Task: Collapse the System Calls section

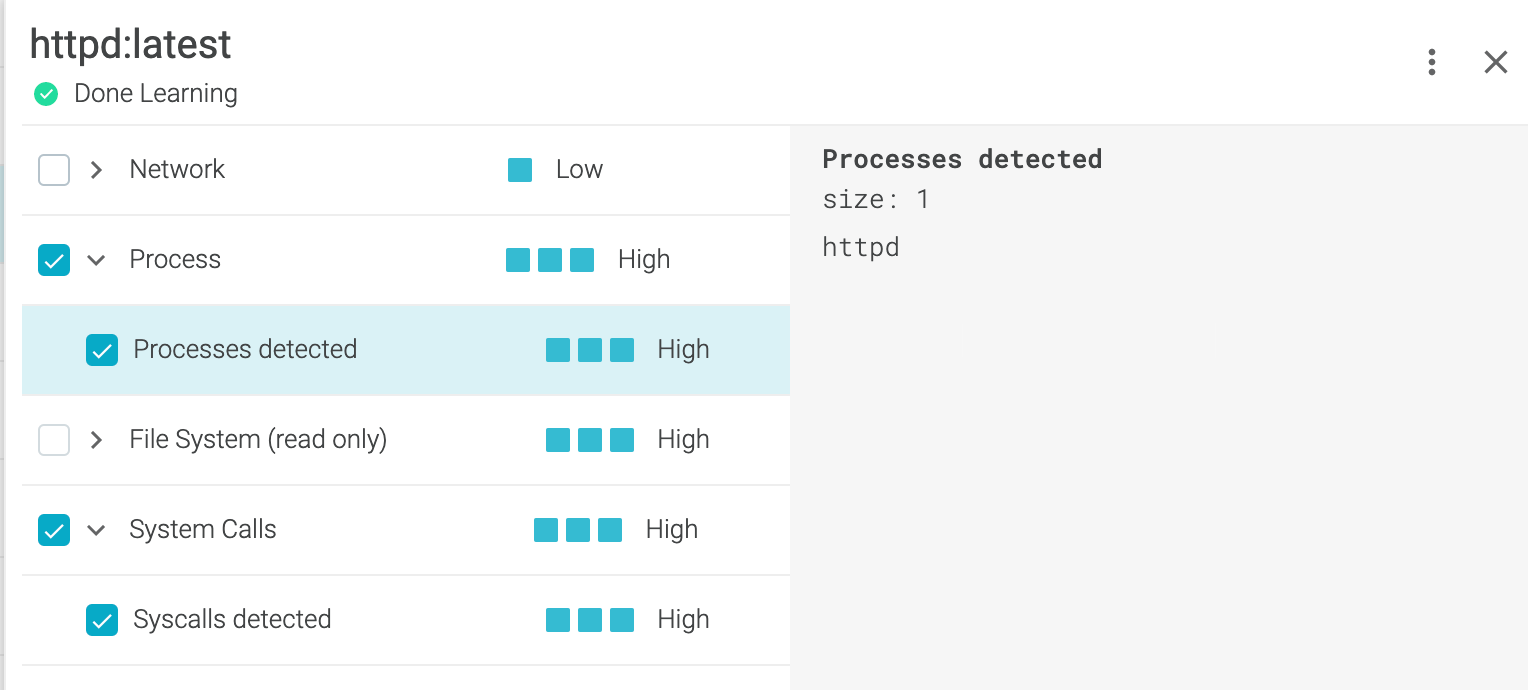Action: point(96,530)
